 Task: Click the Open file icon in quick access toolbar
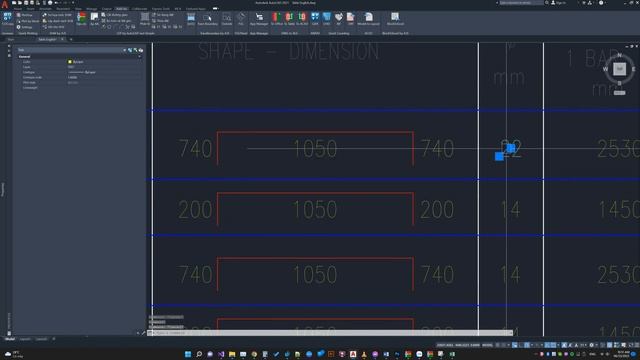(20, 3)
